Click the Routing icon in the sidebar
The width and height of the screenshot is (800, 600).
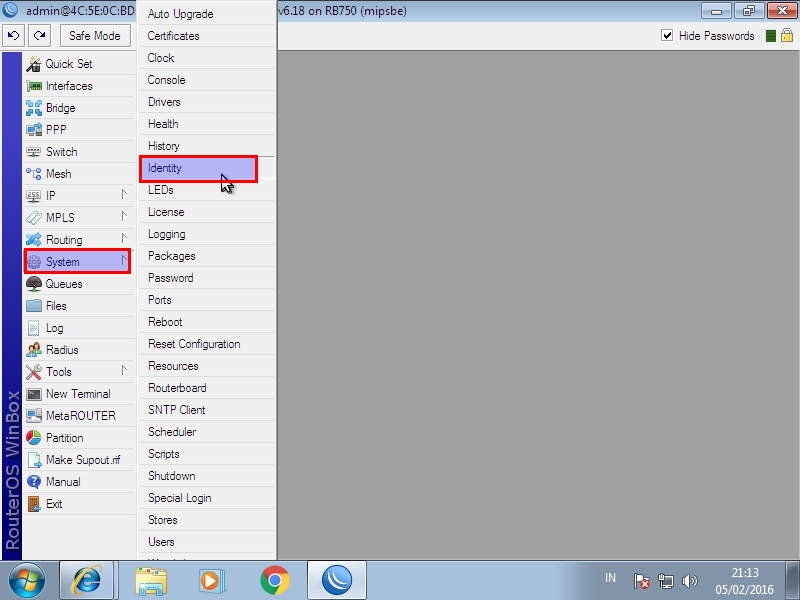(x=34, y=240)
